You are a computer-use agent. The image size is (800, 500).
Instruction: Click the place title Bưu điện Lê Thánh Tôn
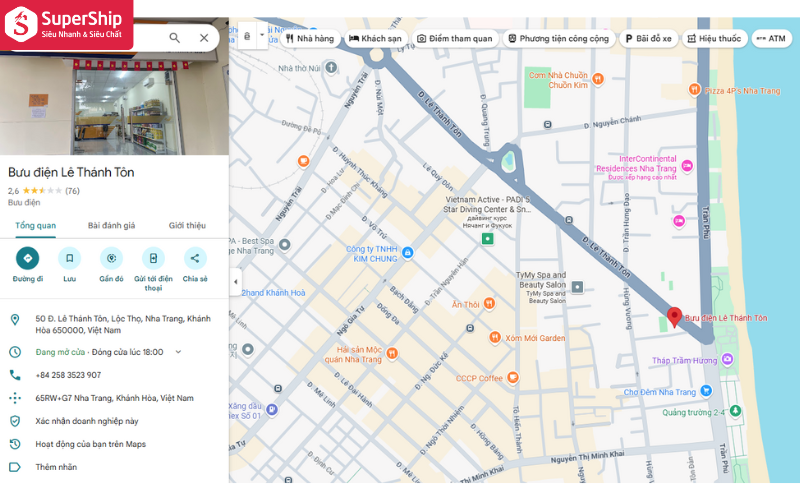71,172
